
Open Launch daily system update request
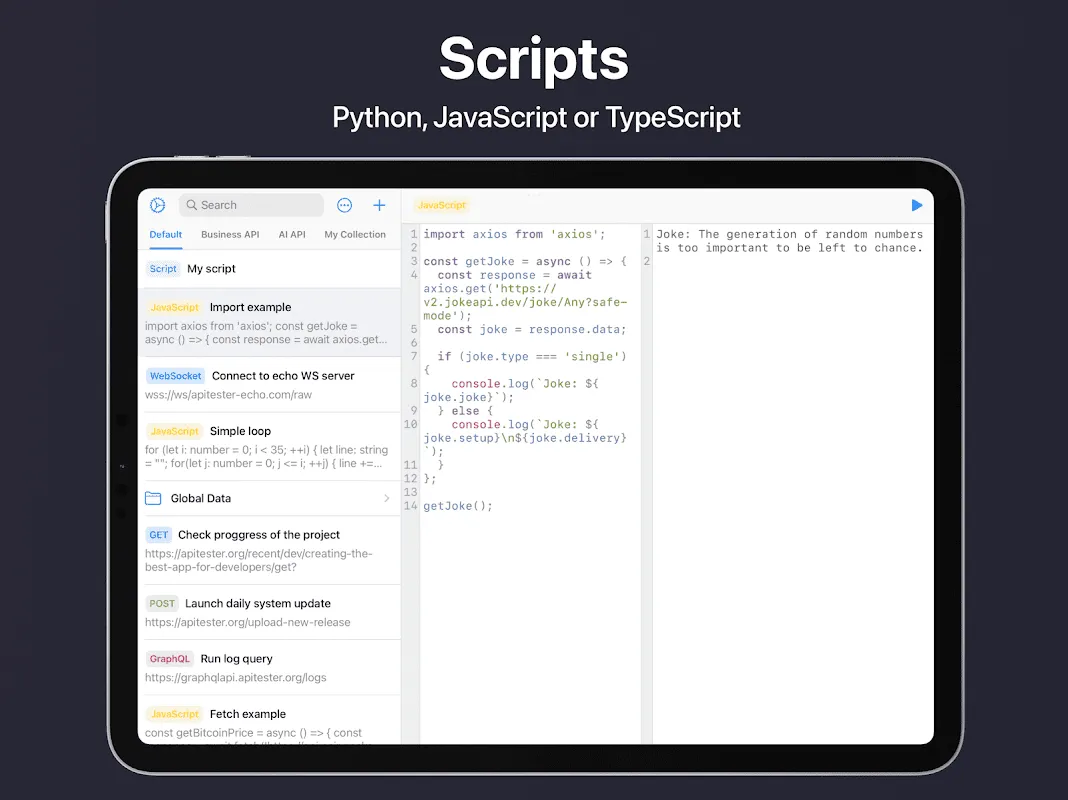click(x=269, y=612)
